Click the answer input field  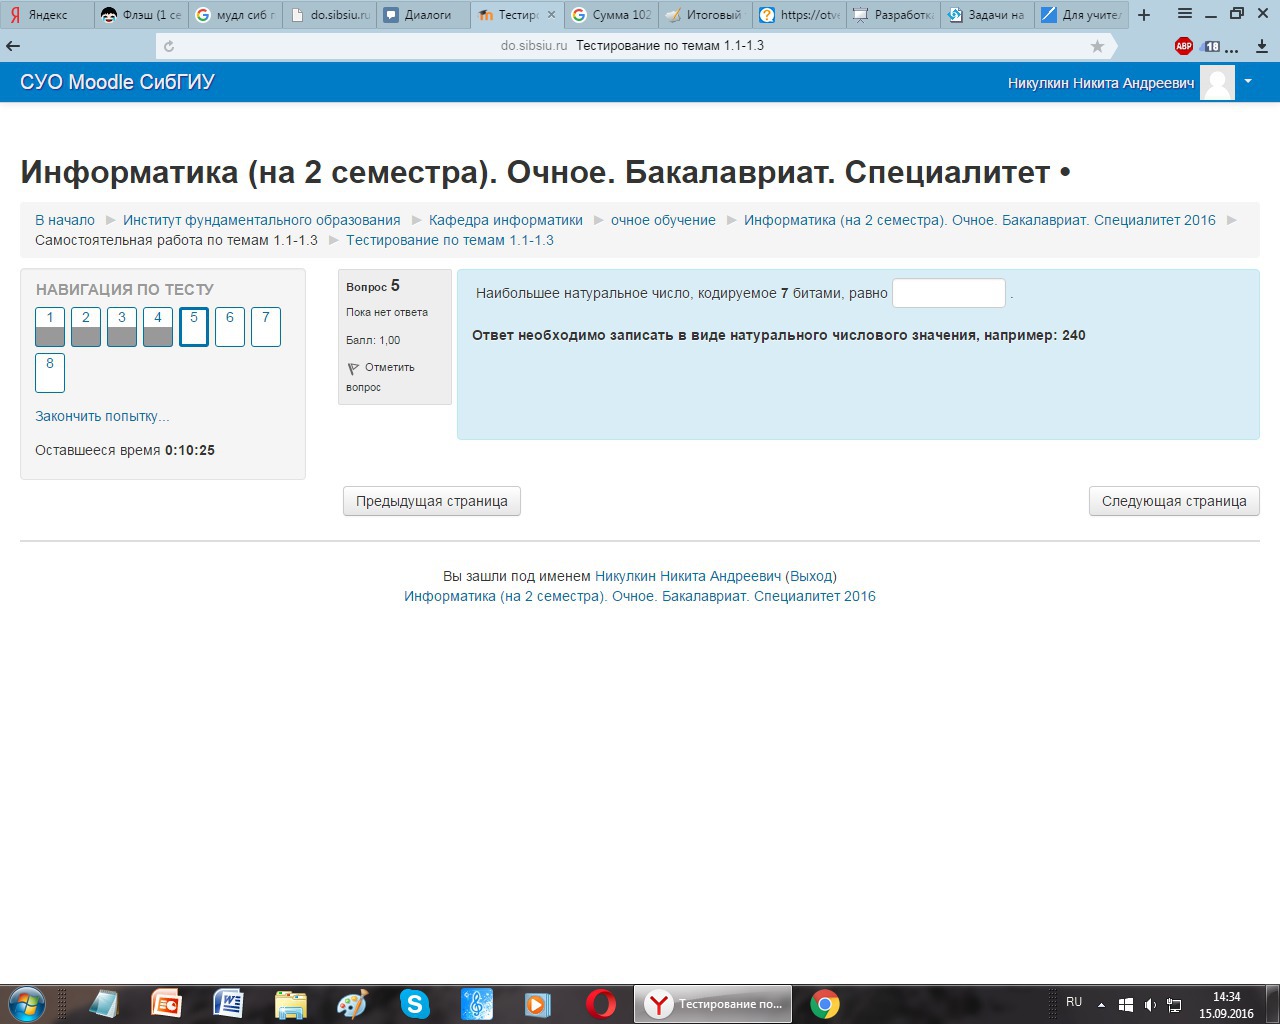coord(948,293)
